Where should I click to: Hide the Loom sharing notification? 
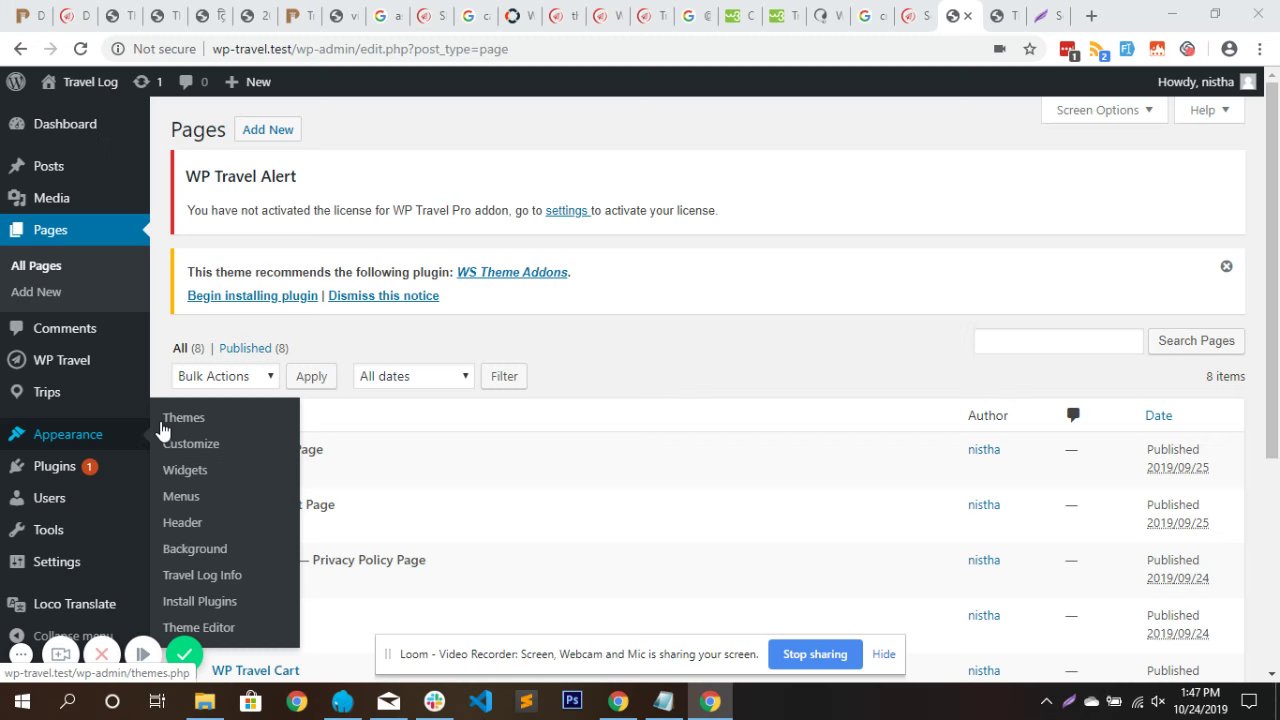tap(884, 654)
